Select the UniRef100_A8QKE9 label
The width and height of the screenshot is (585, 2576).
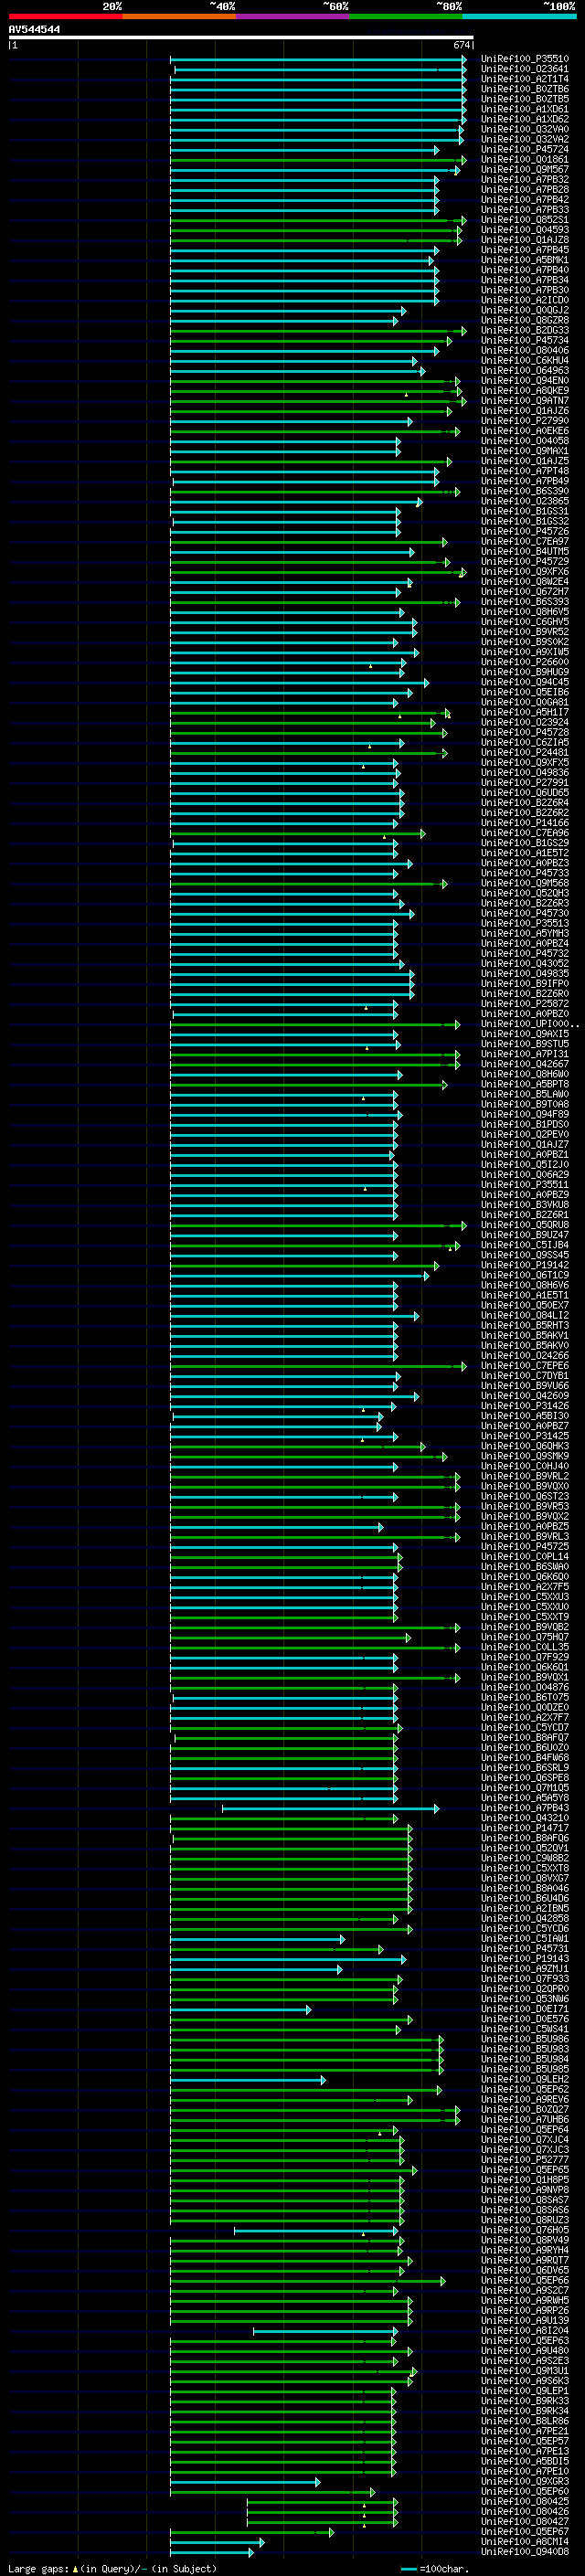coord(525,391)
